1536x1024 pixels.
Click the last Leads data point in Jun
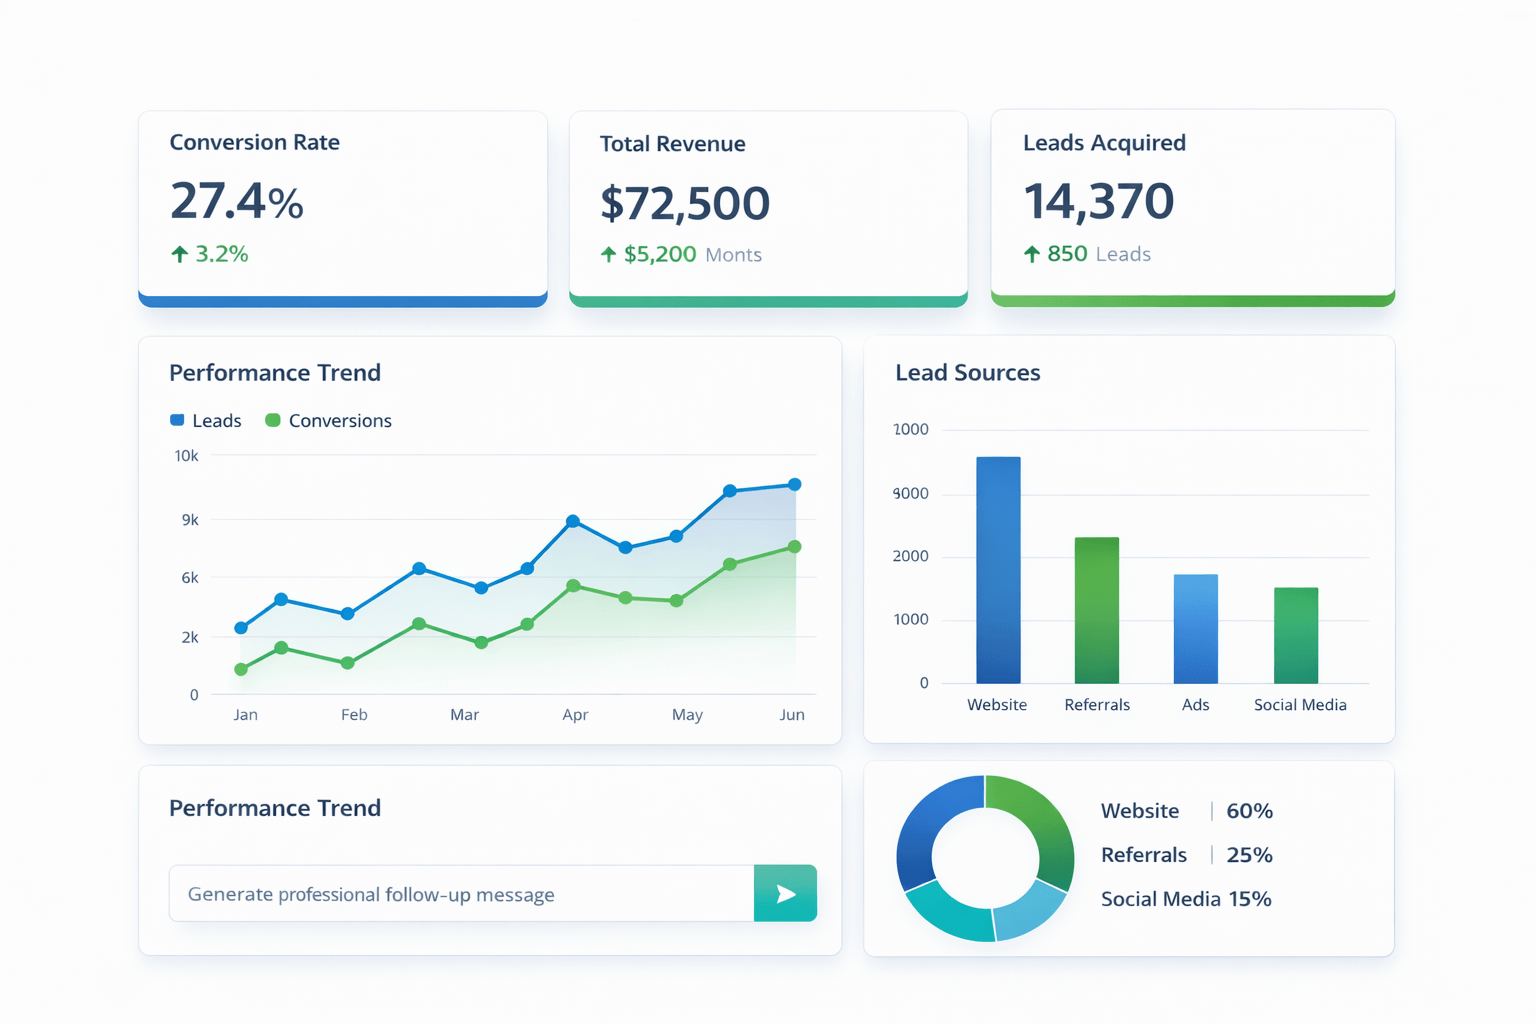tap(795, 485)
